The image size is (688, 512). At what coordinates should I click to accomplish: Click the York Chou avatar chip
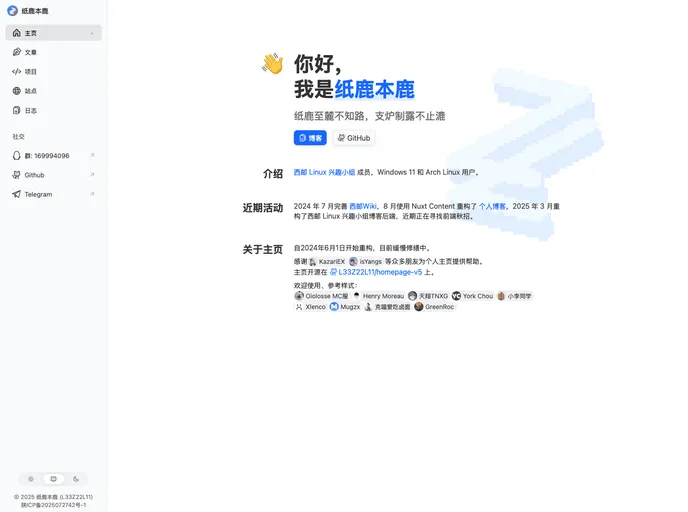(x=473, y=296)
